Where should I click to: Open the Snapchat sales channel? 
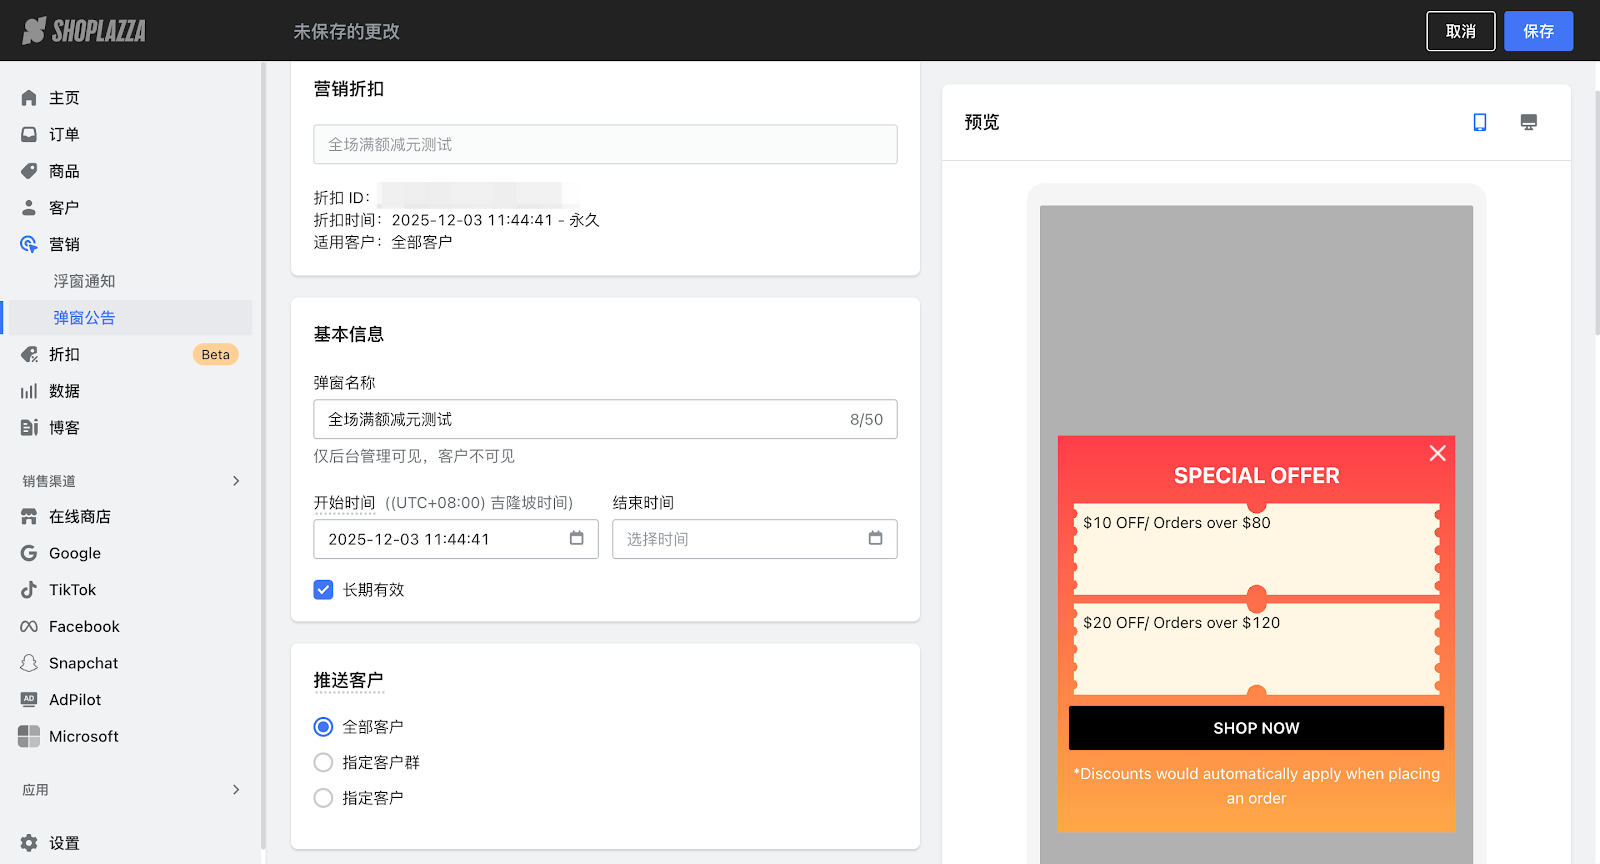pos(83,663)
